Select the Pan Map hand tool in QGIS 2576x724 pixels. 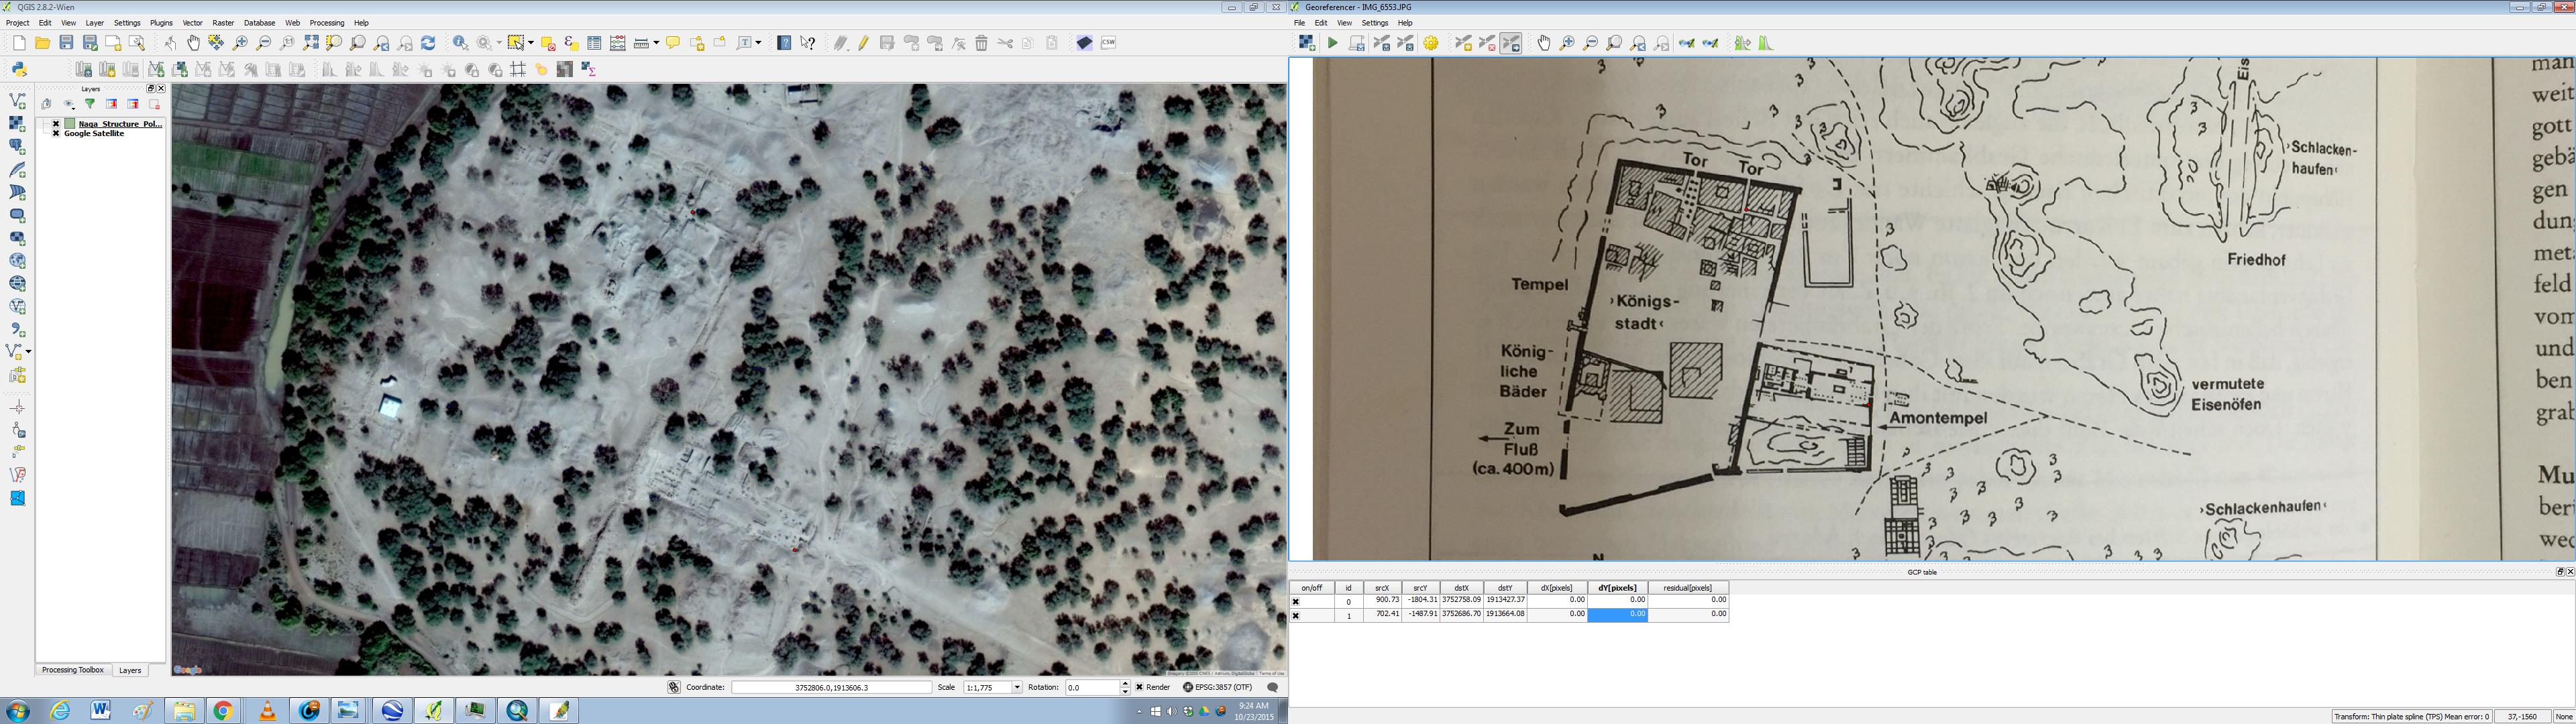click(x=193, y=43)
